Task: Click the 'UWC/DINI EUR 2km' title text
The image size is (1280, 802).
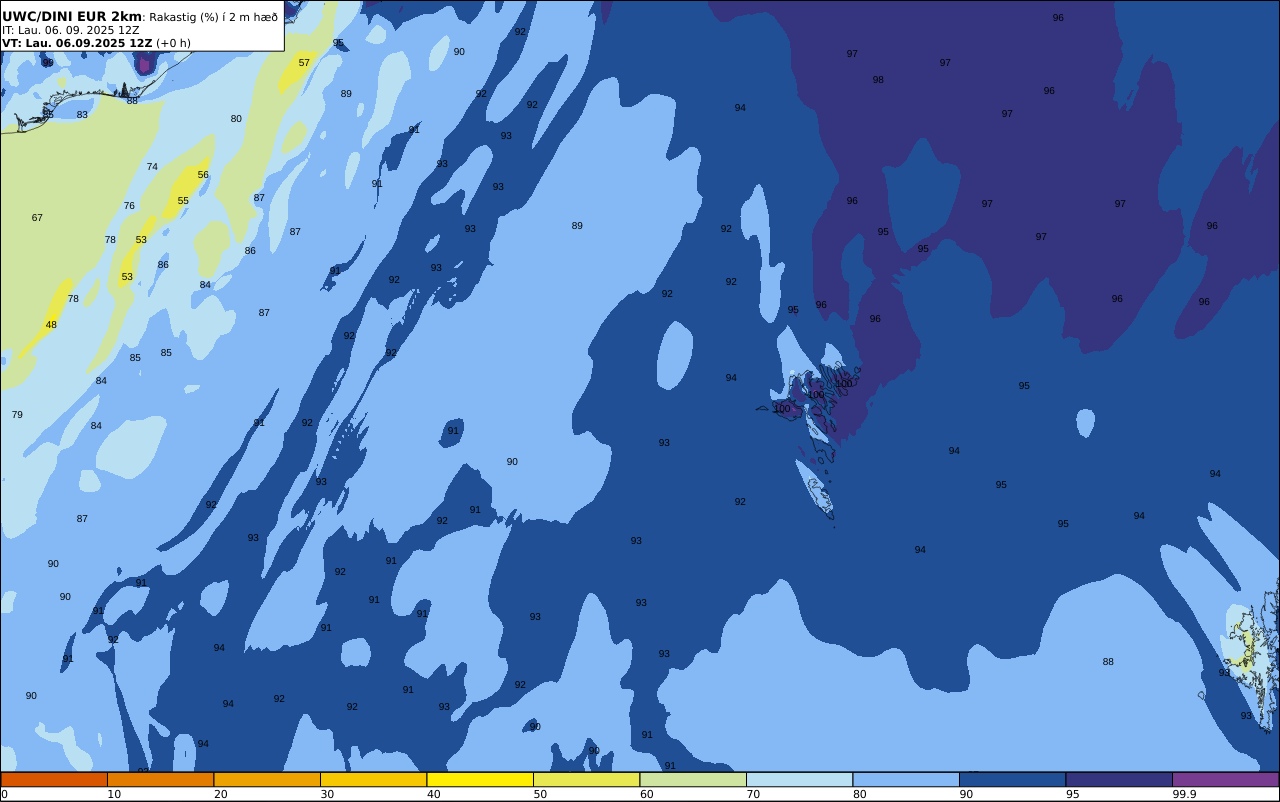Action: 72,17
